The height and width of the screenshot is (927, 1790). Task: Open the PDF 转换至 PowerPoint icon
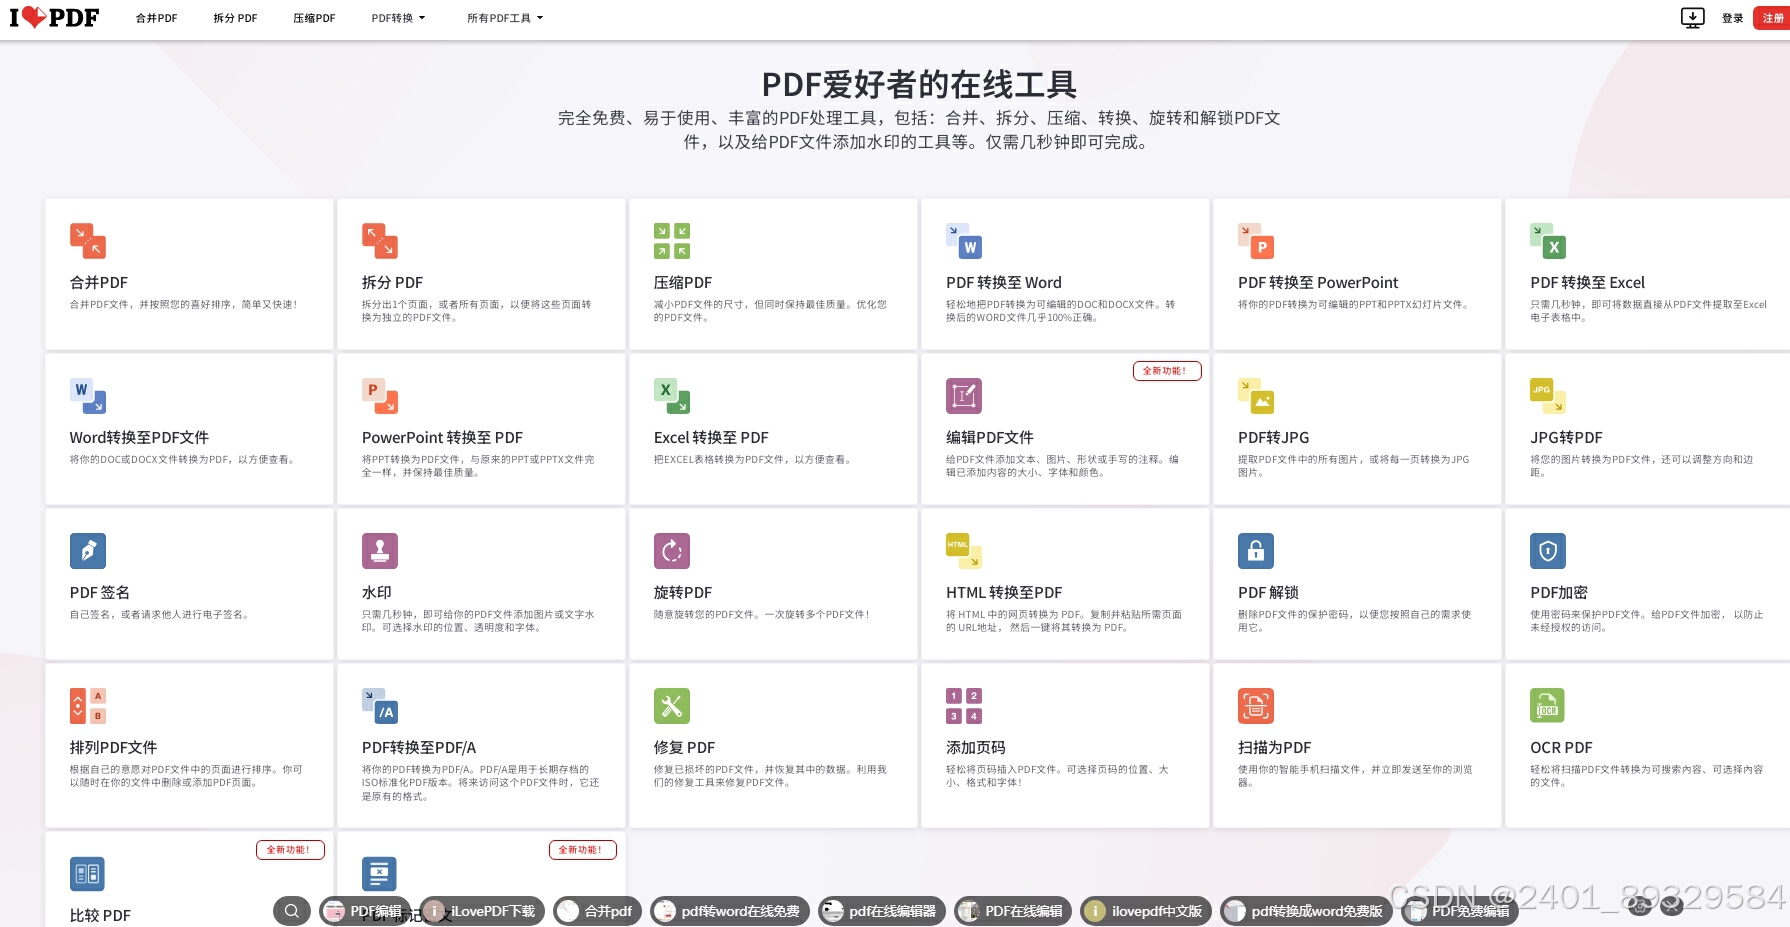coord(1256,241)
